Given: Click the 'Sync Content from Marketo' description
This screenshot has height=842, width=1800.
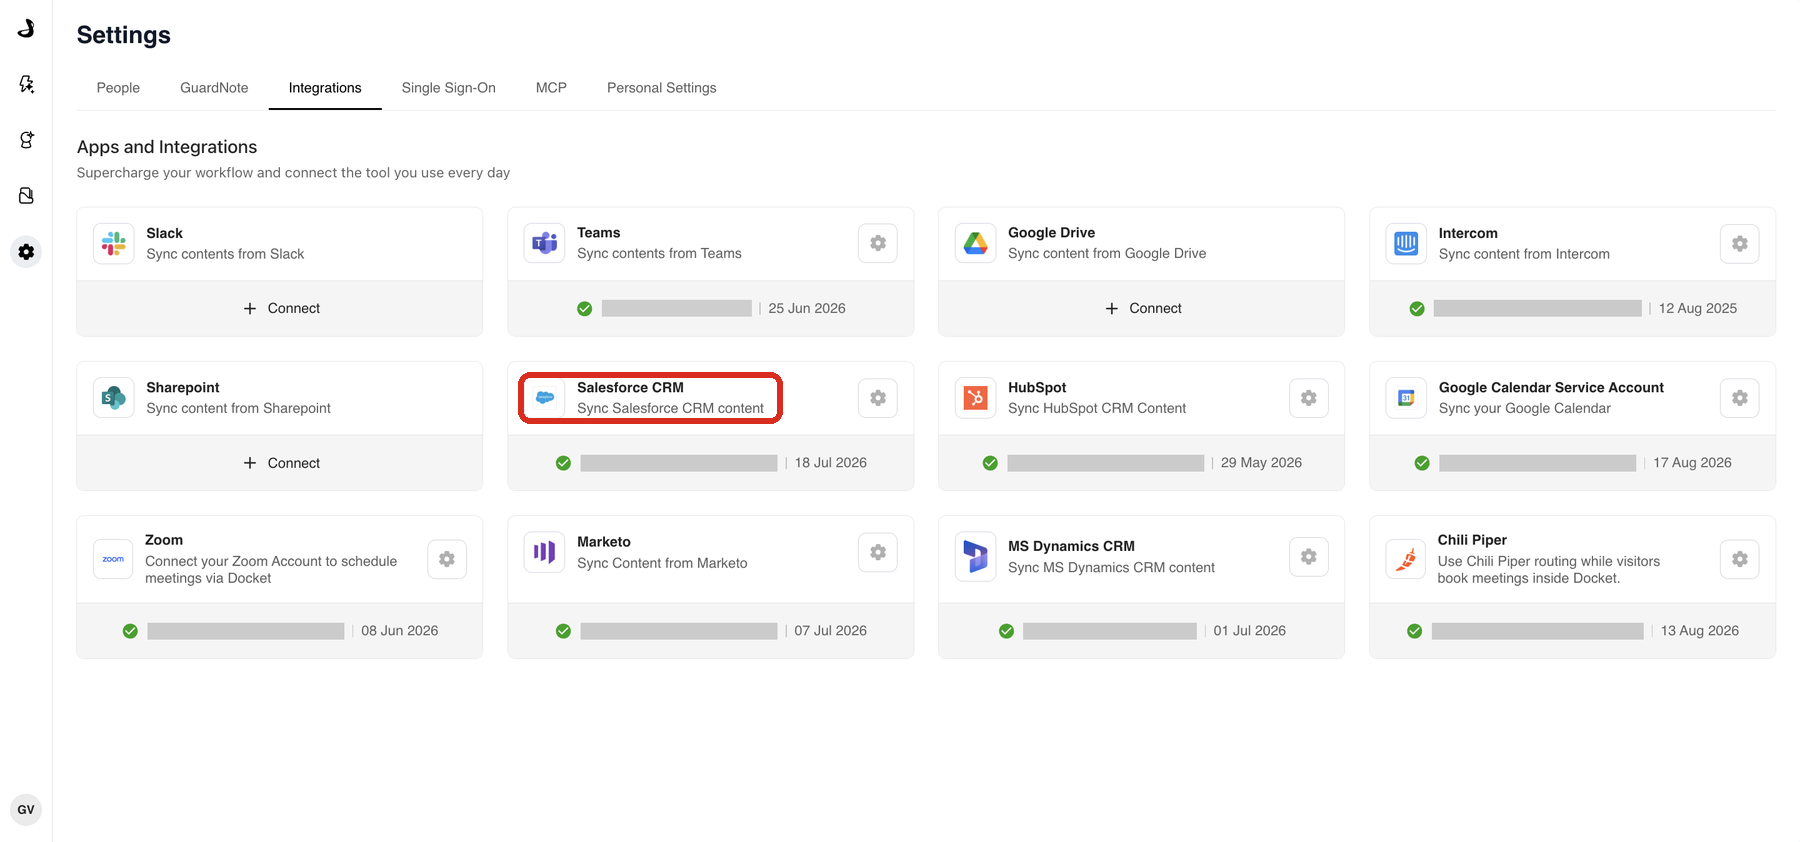Looking at the screenshot, I should (x=662, y=563).
